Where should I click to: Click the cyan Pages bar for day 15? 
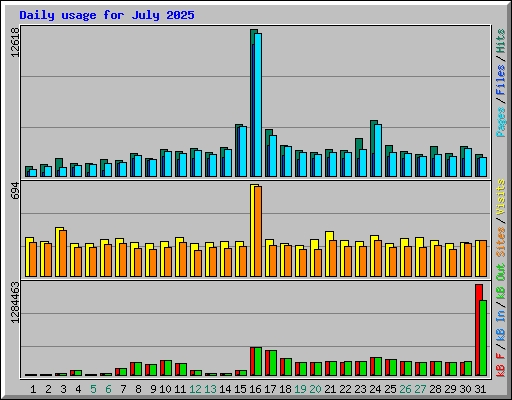click(243, 152)
